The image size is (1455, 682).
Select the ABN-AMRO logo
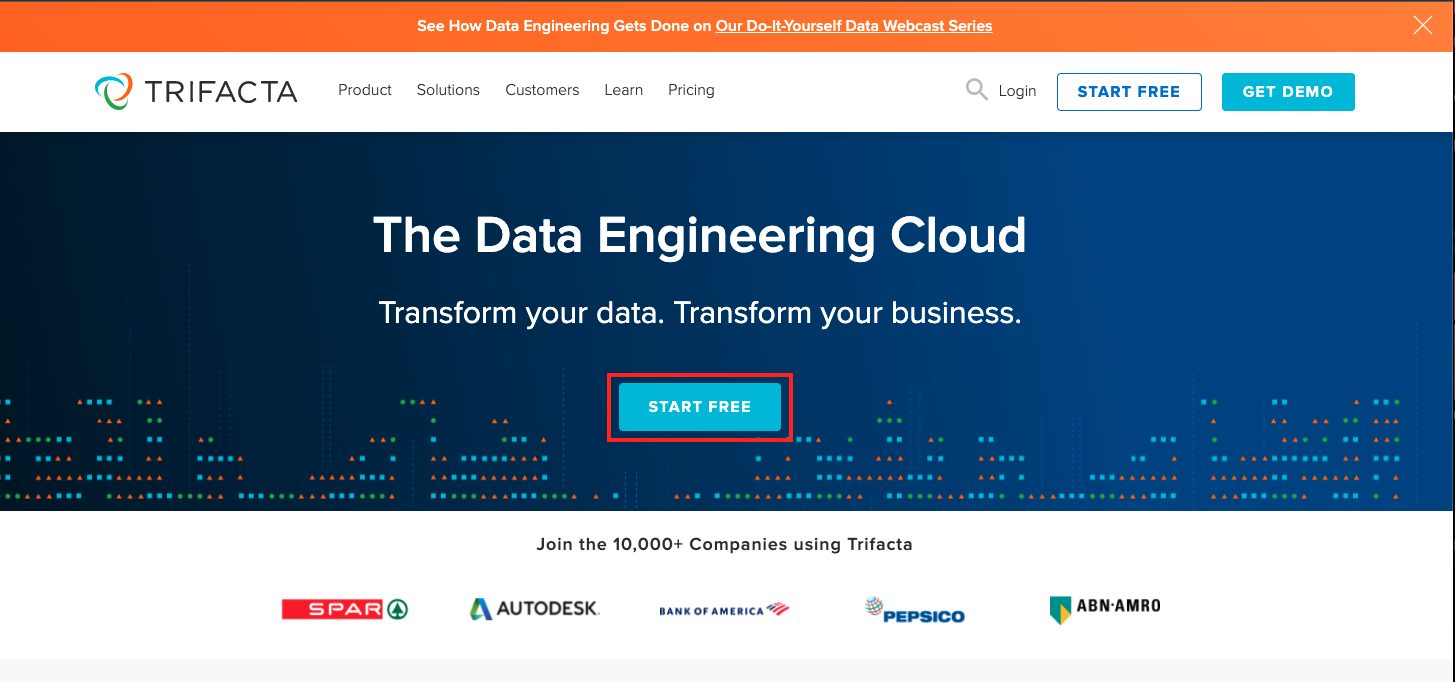click(x=1103, y=607)
